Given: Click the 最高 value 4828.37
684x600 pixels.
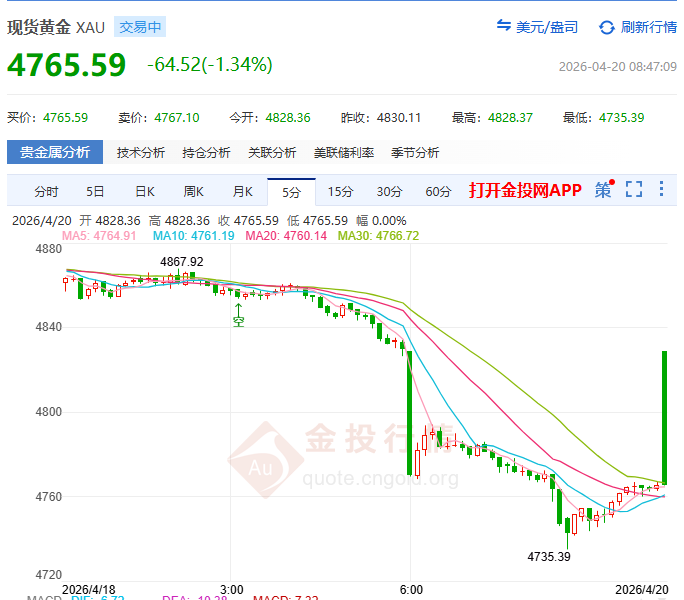Looking at the screenshot, I should (510, 118).
